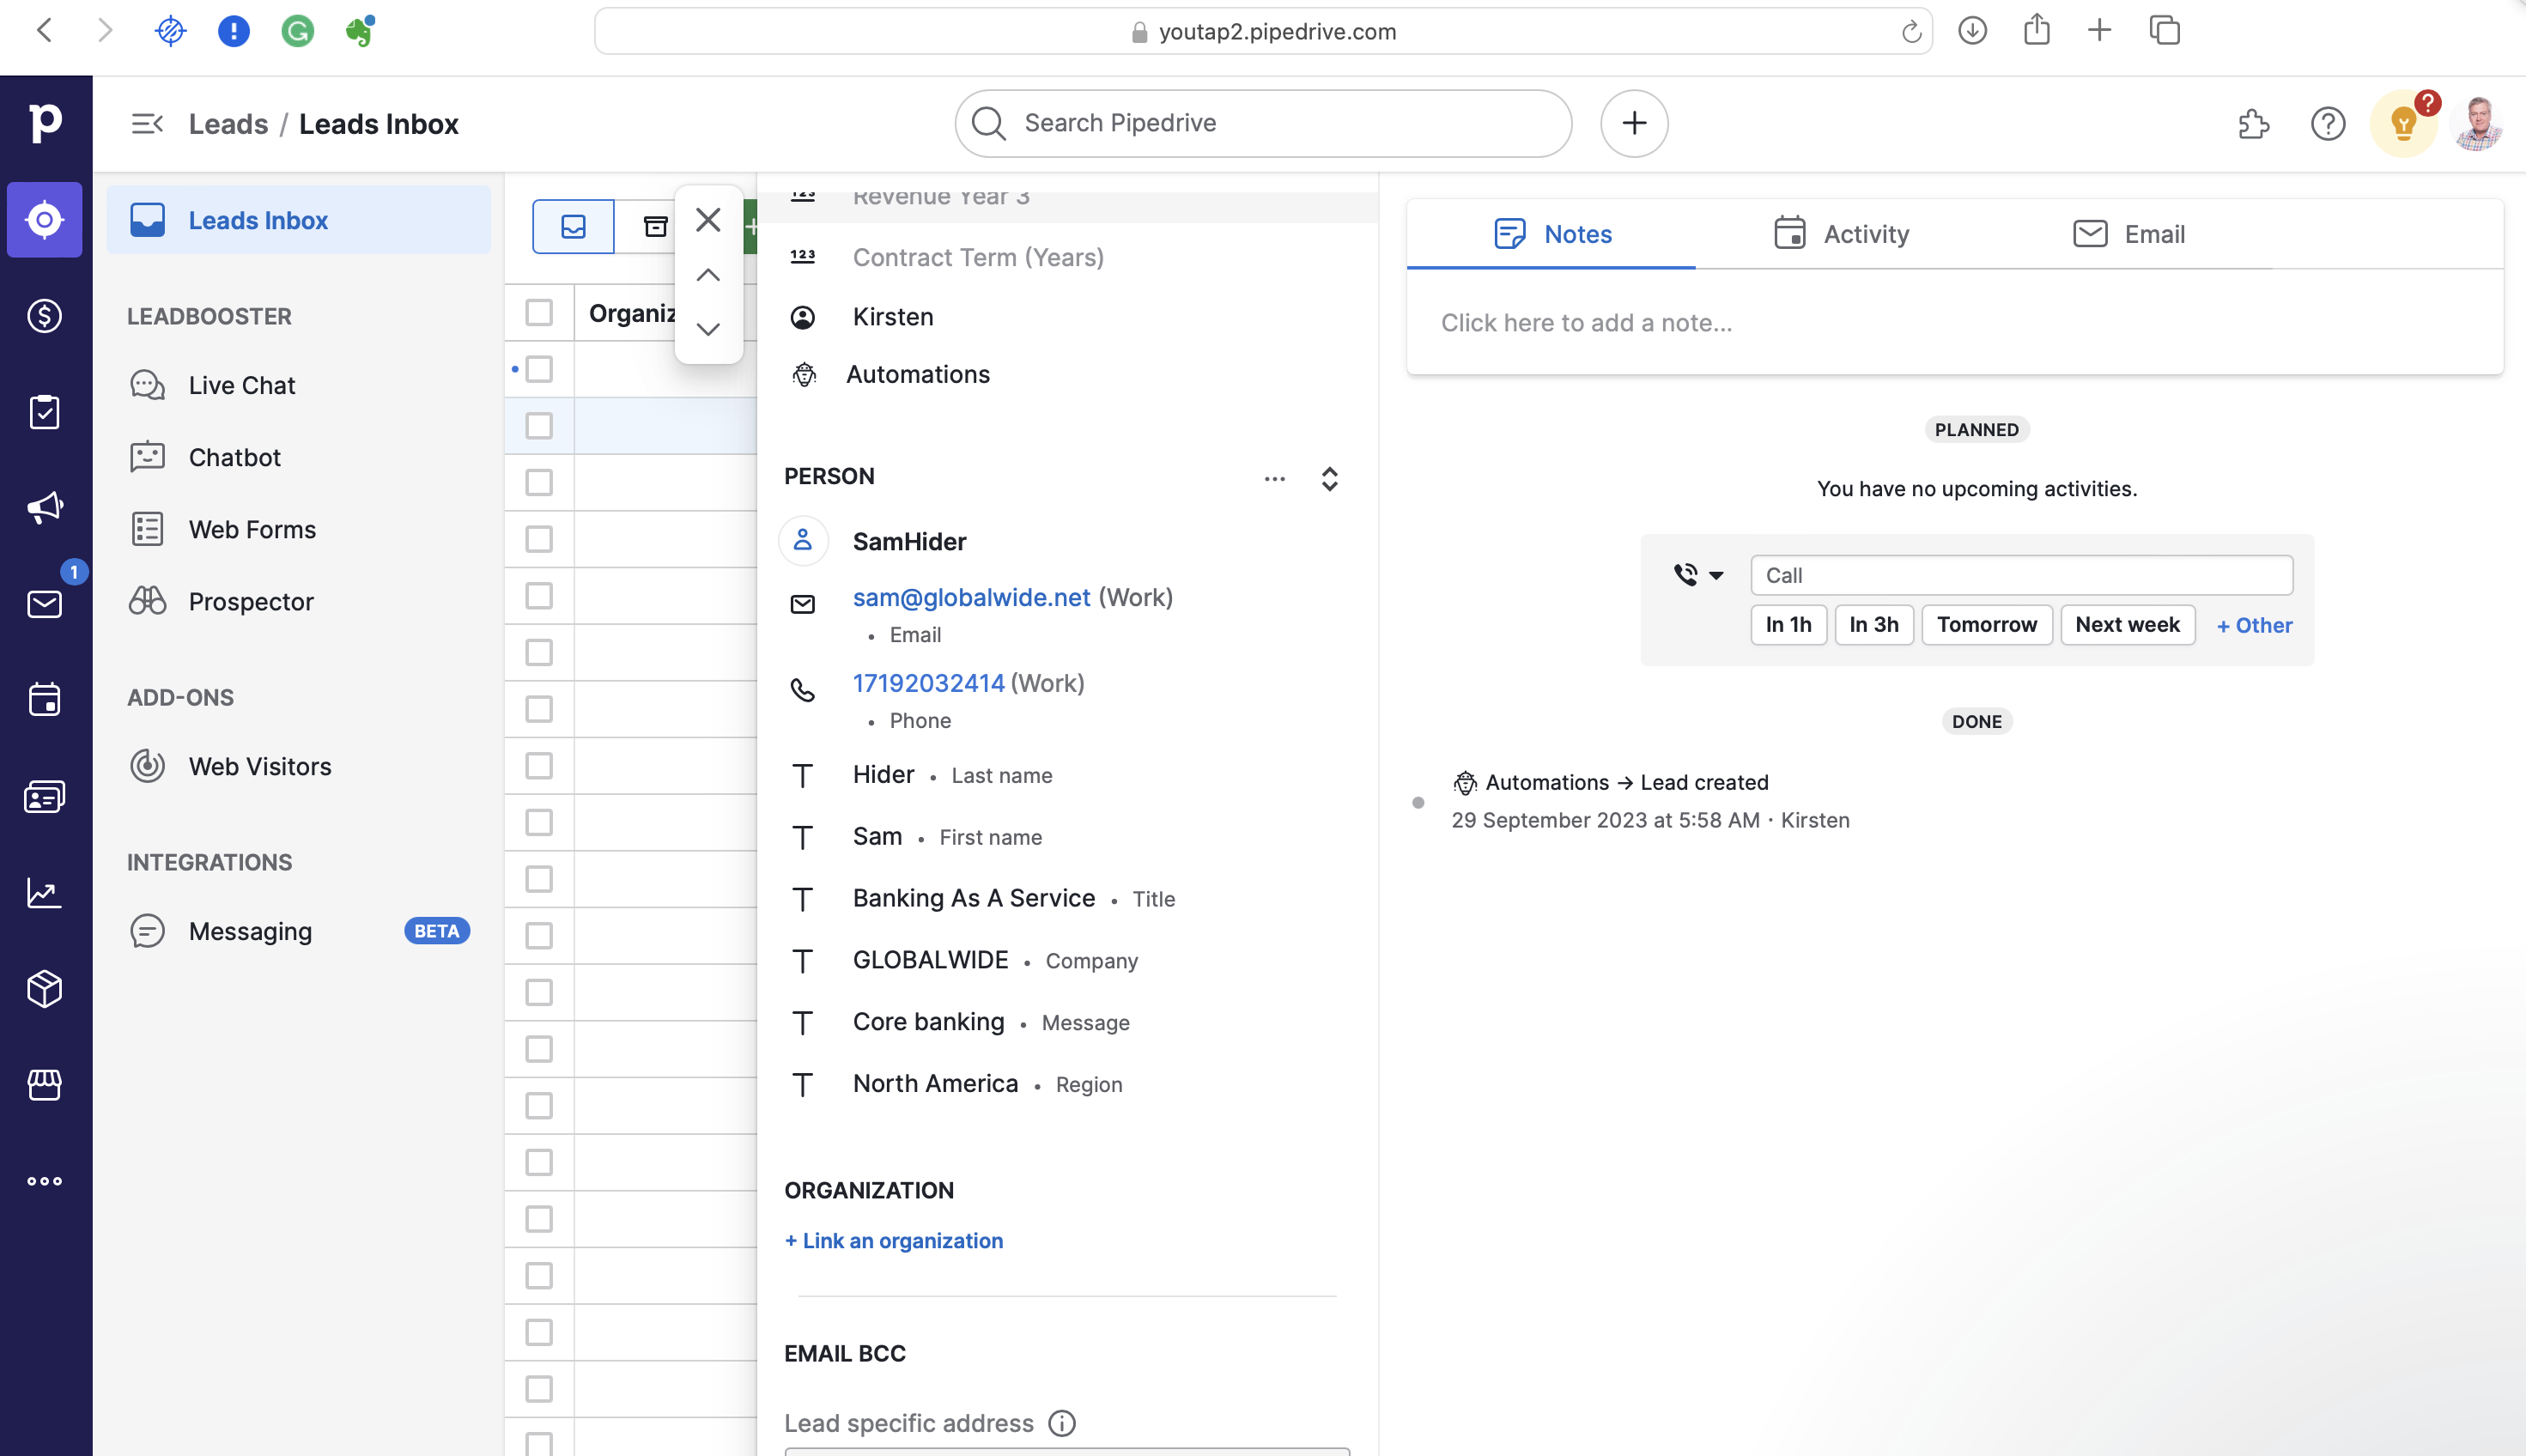Switch to the Activity tab
This screenshot has height=1456, width=2526.
pos(1841,234)
